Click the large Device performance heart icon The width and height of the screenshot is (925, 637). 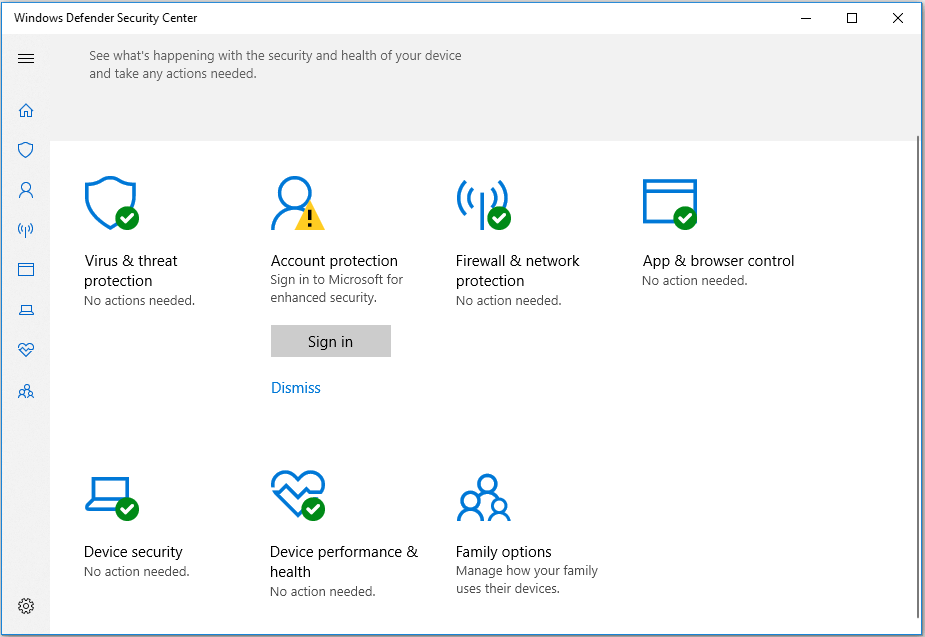click(298, 495)
